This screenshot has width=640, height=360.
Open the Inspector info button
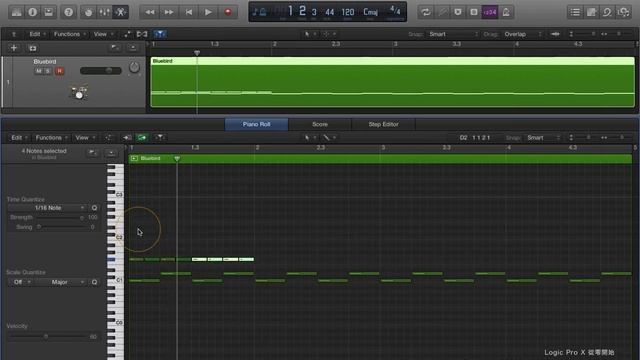pos(33,12)
